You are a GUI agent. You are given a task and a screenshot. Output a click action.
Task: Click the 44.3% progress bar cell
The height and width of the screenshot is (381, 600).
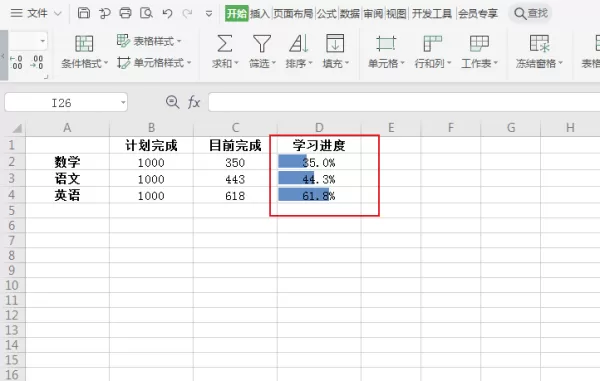coord(319,179)
